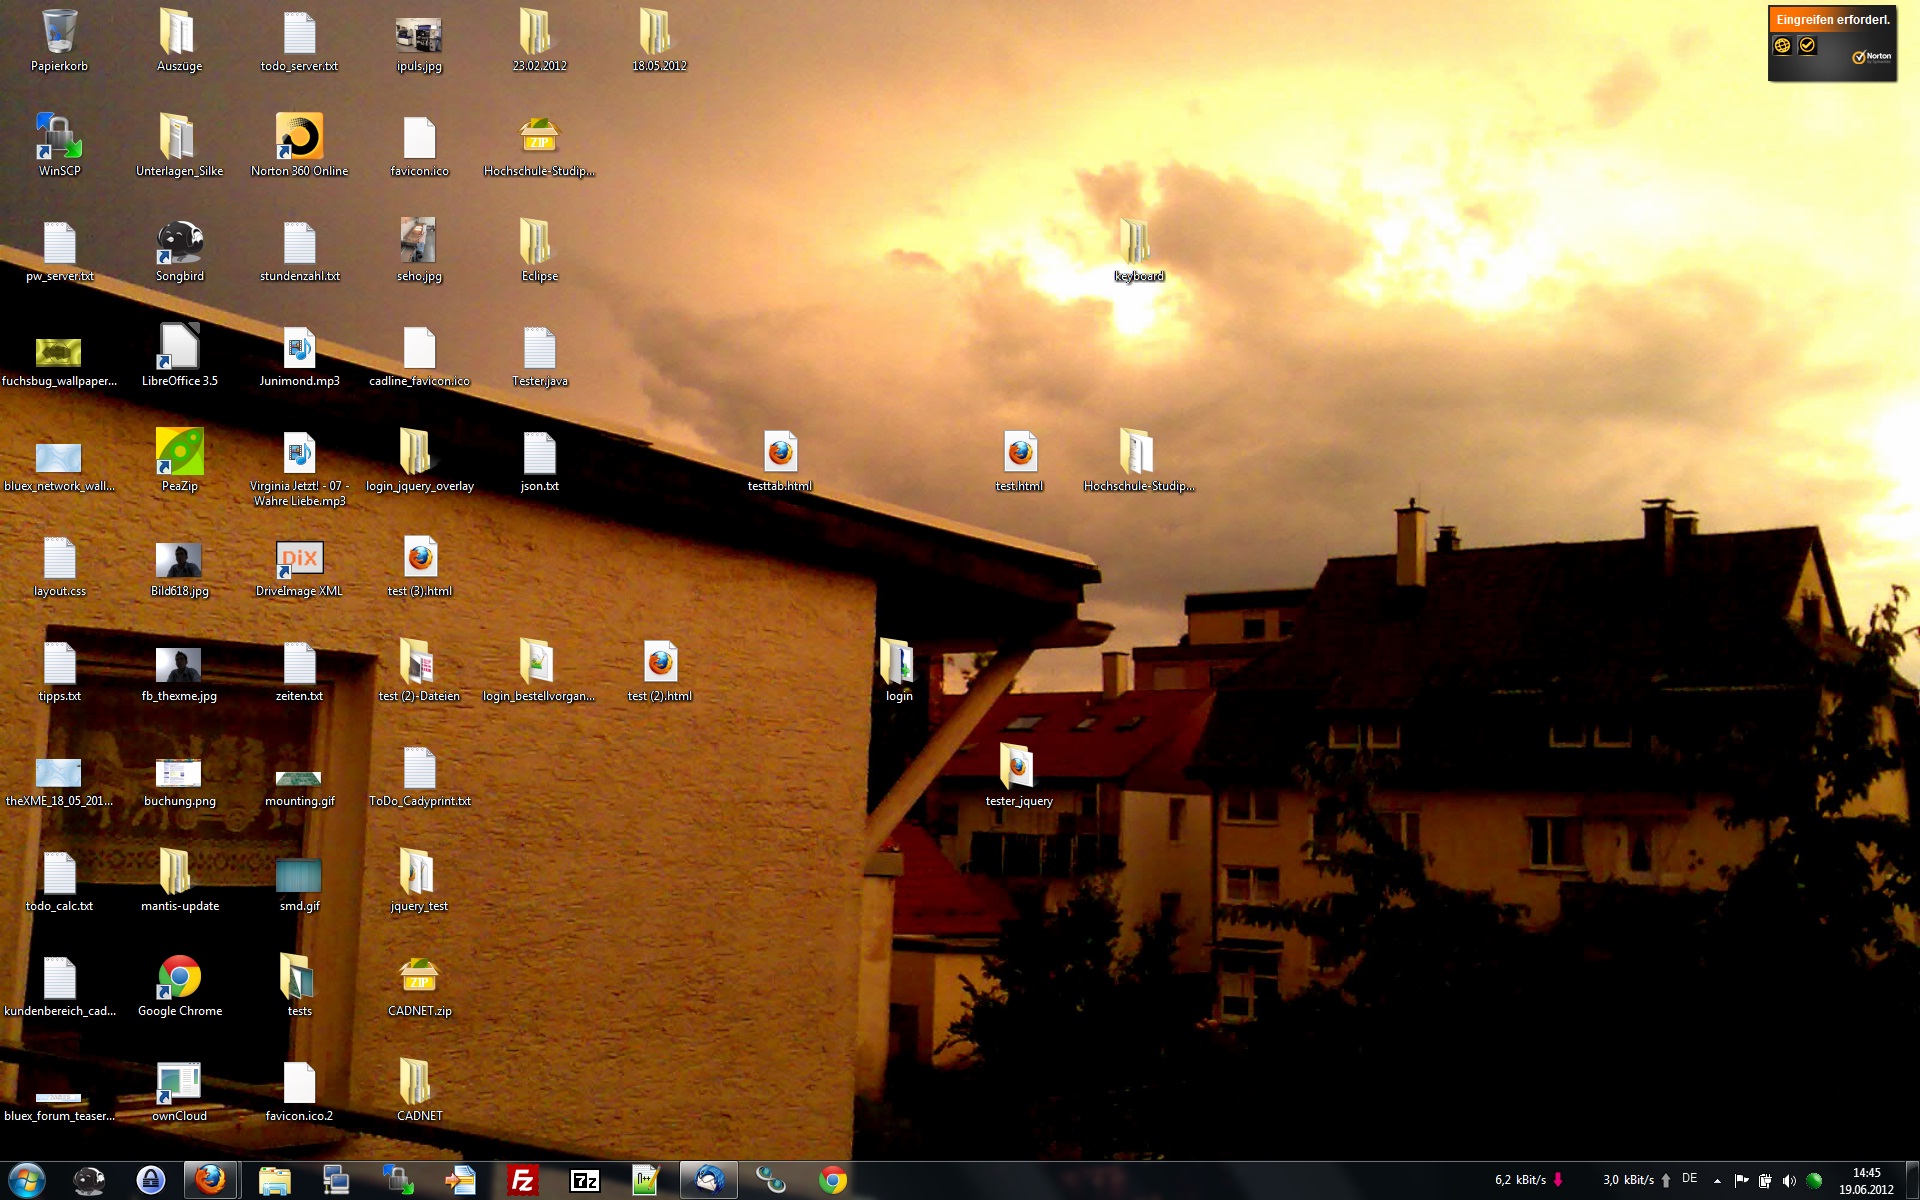Select the DriveImage XML desktop shortcut
The height and width of the screenshot is (1200, 1920).
coord(299,562)
